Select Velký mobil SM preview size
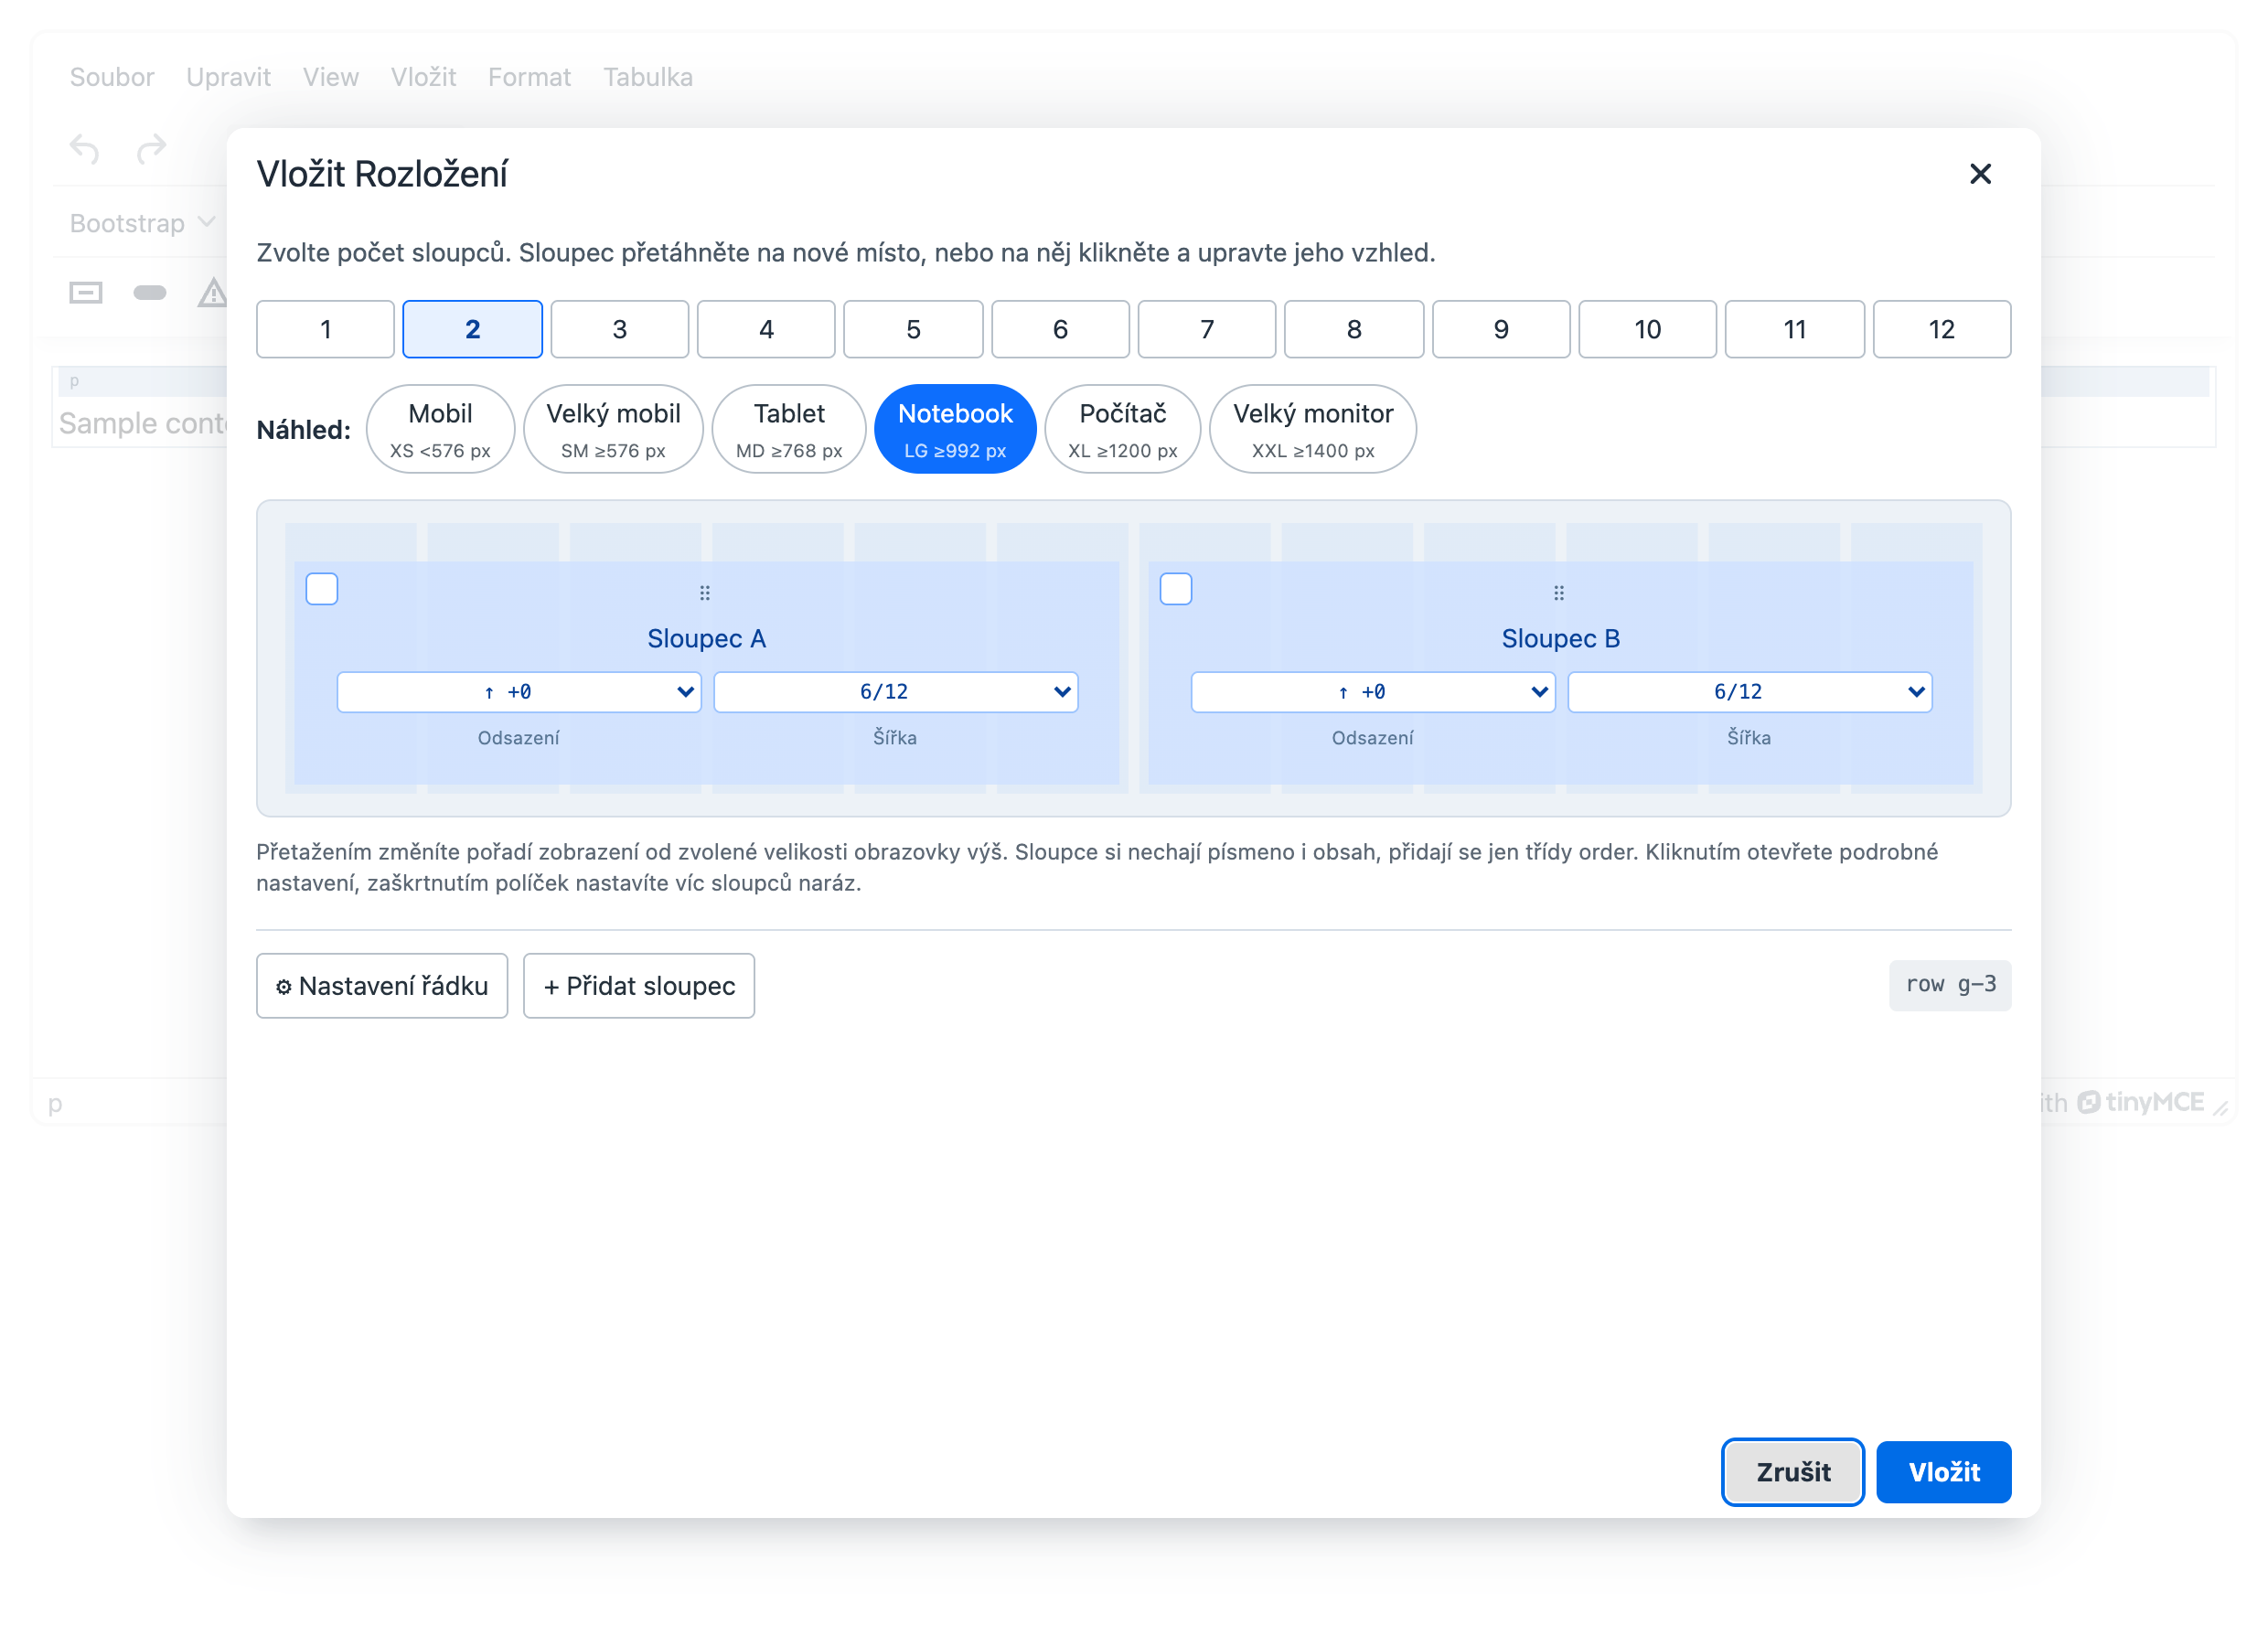2268x1646 pixels. click(x=613, y=429)
